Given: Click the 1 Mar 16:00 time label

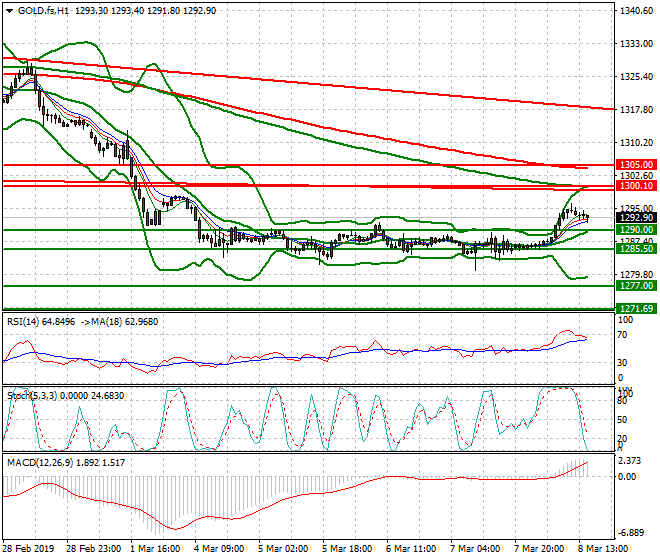Looking at the screenshot, I should pos(156,549).
